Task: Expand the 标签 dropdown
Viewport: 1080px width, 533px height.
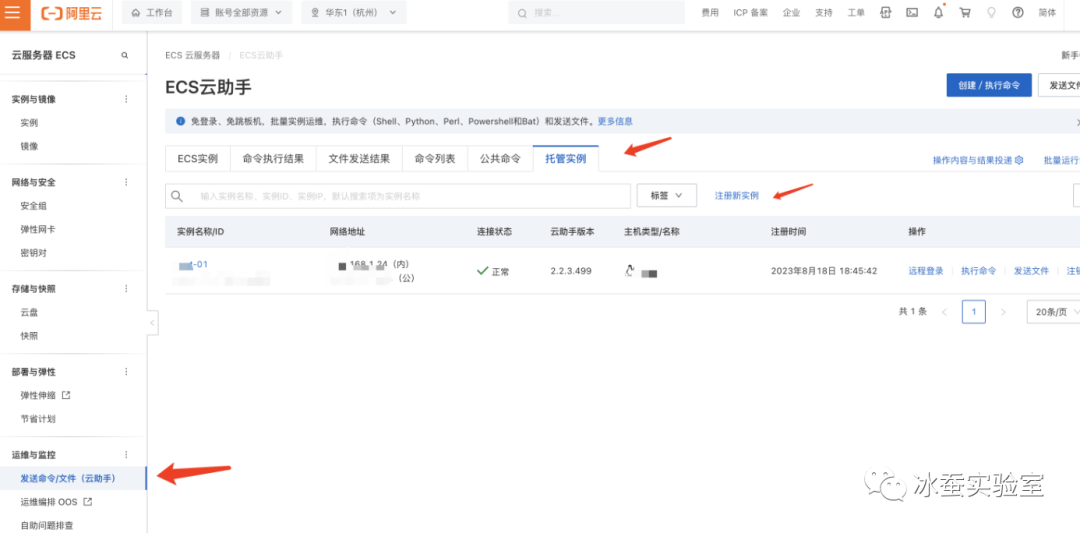Action: coord(667,196)
